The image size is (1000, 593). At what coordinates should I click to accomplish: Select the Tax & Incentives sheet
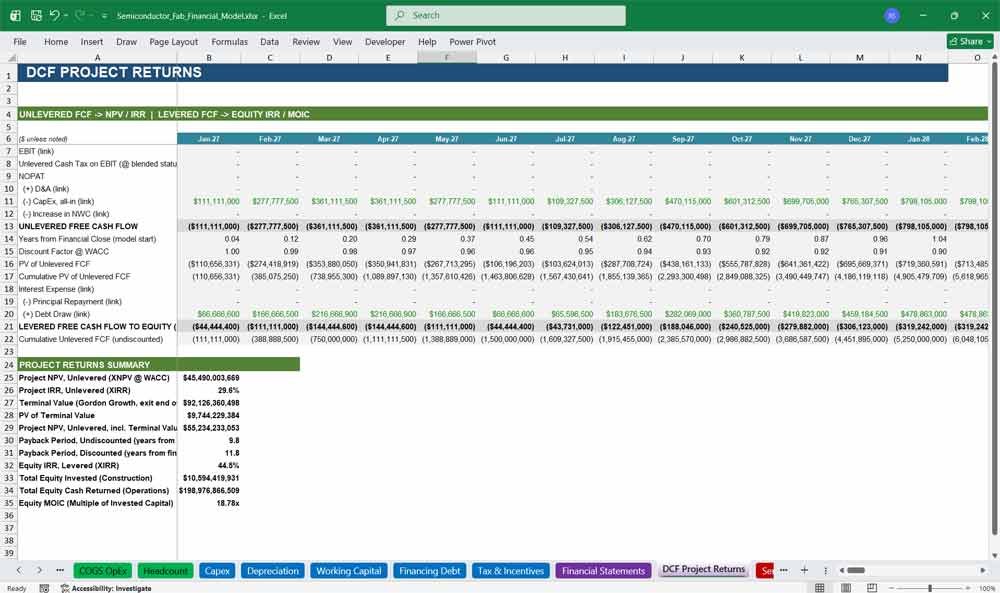510,571
